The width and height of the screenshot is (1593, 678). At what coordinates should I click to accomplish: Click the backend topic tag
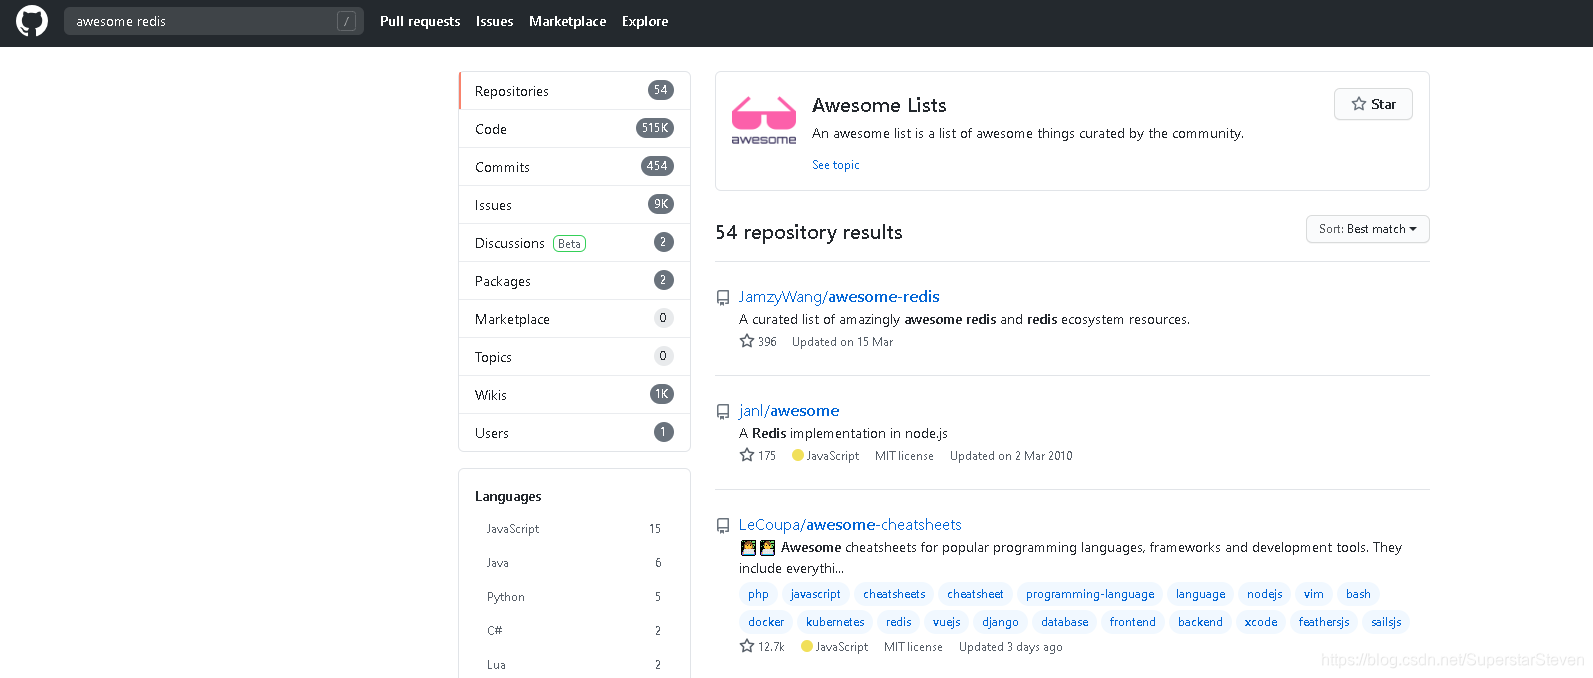1200,622
